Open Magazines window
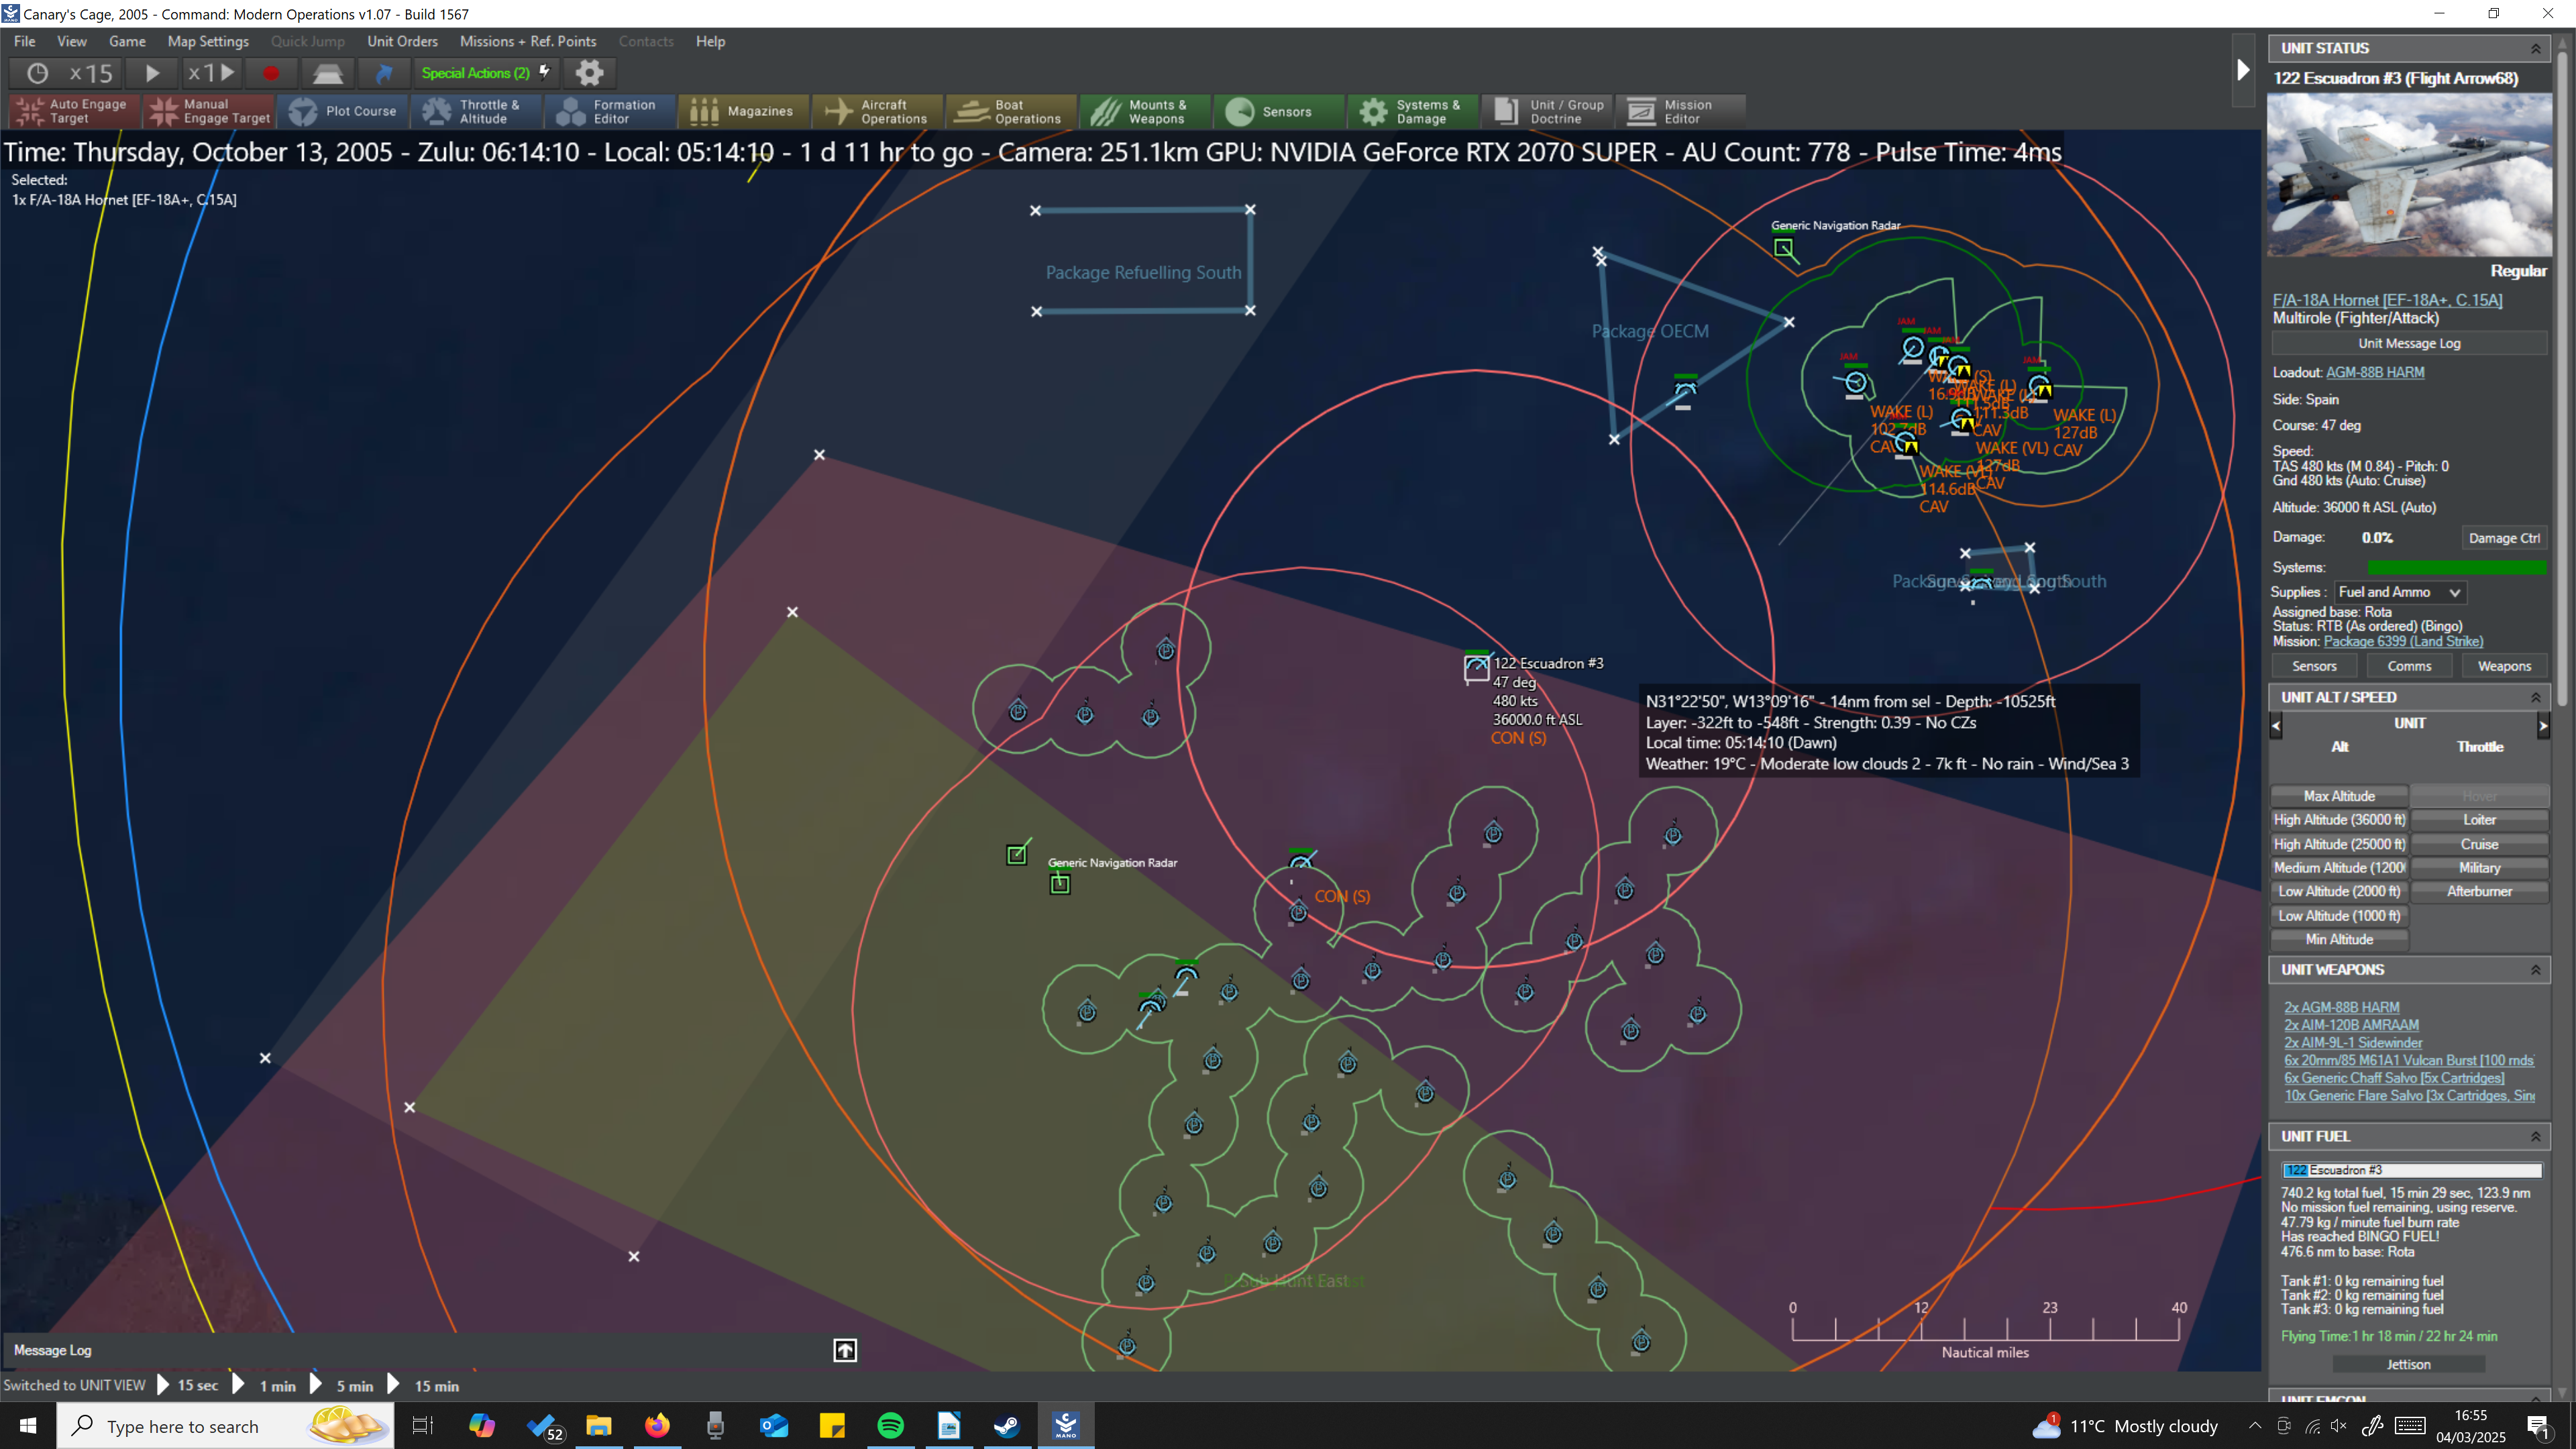 coord(745,111)
